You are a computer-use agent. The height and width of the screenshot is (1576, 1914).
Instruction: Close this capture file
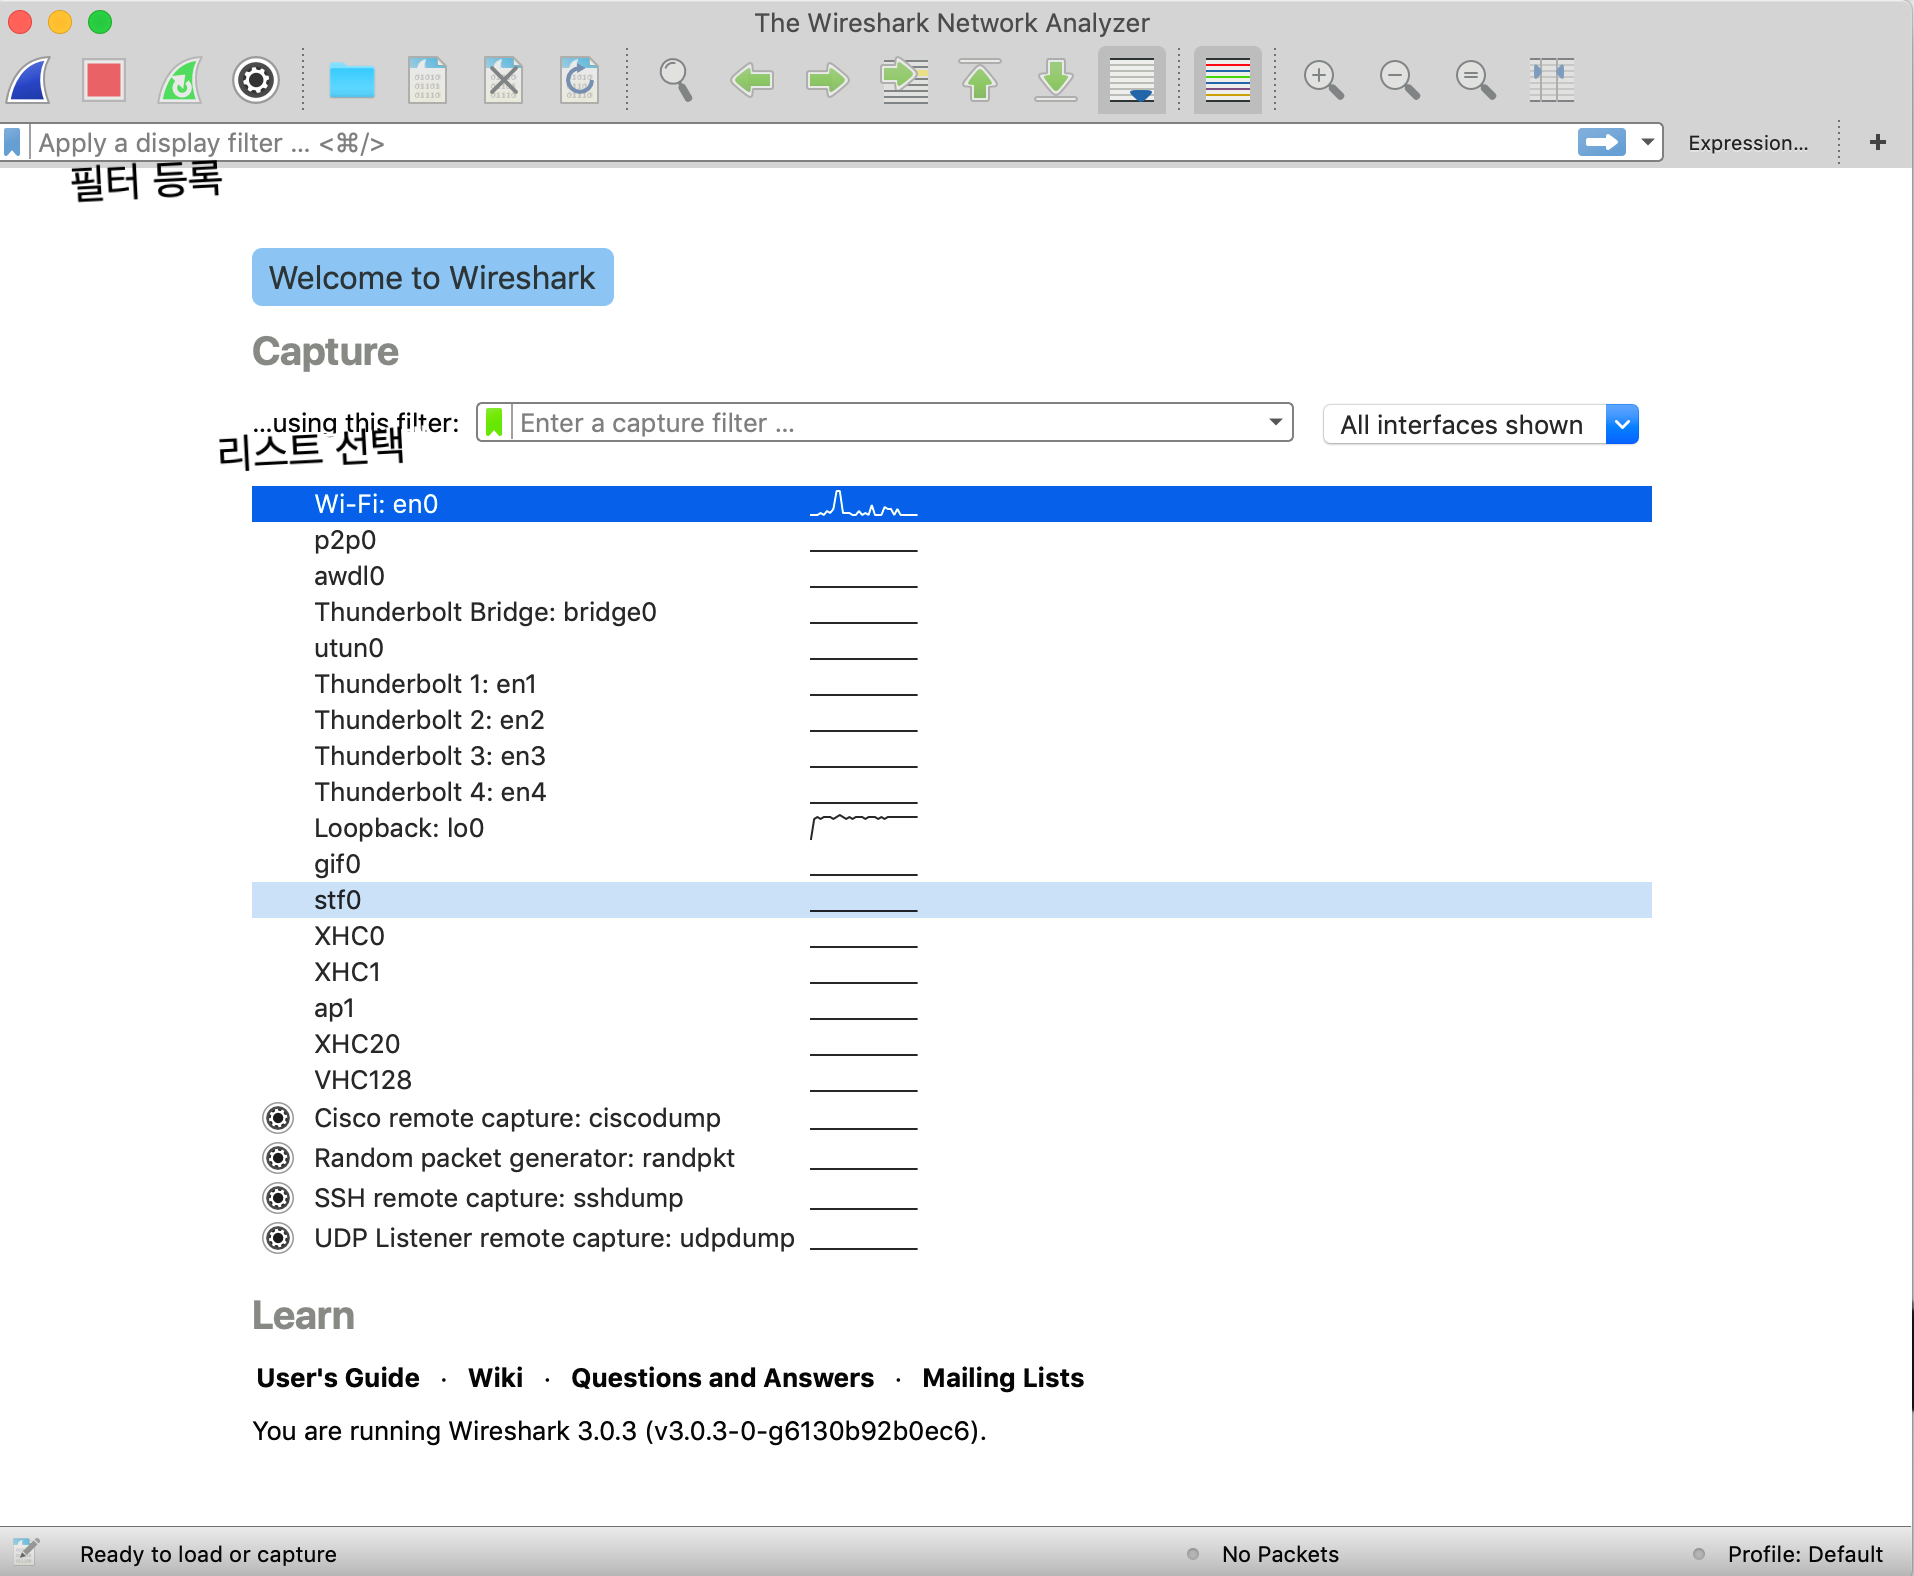[x=504, y=80]
